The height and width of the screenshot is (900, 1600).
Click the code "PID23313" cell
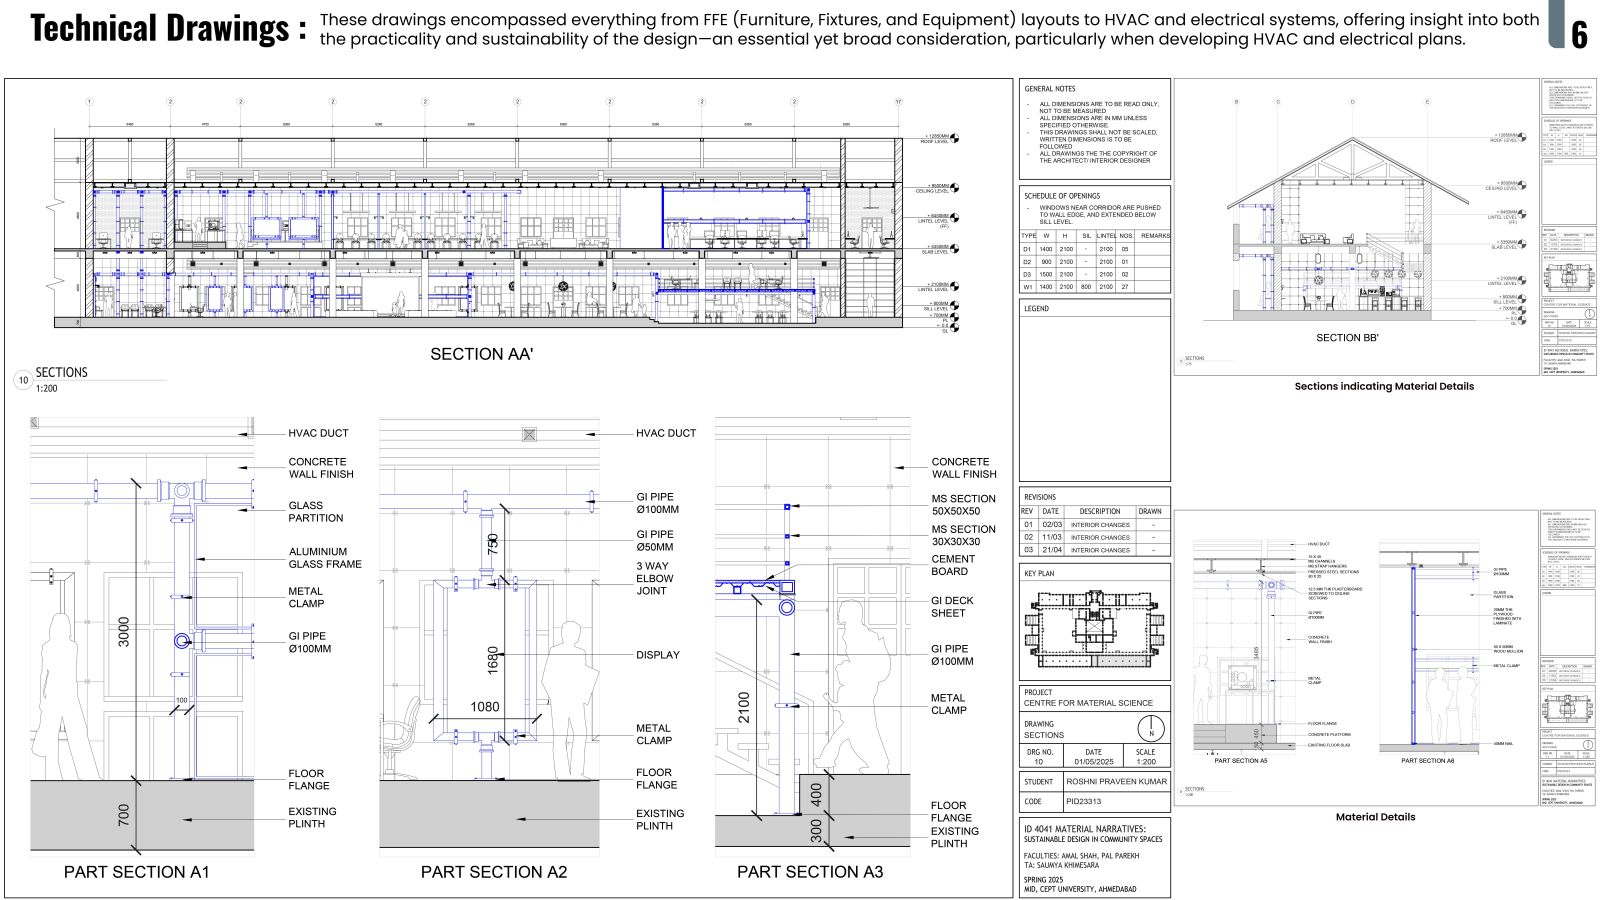click(1083, 802)
